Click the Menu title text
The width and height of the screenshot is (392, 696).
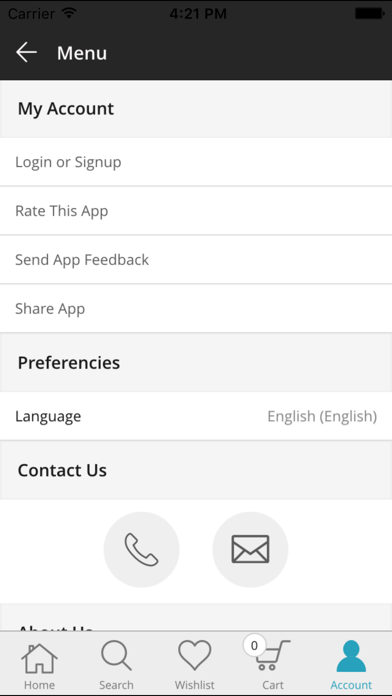82,53
